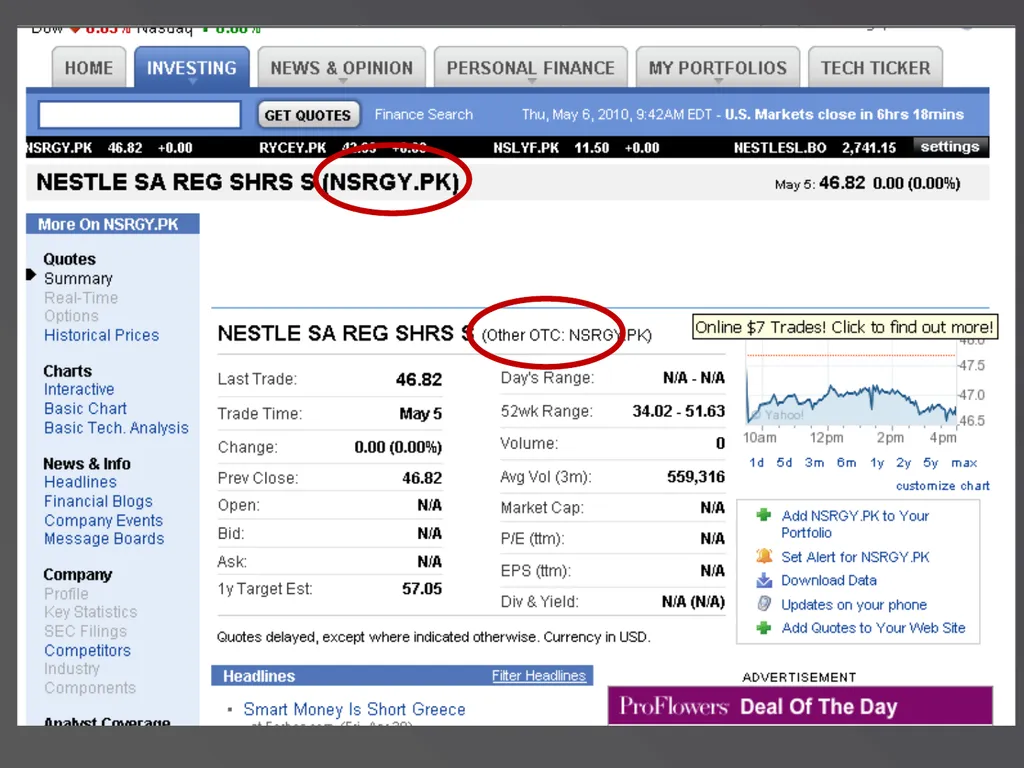
Task: Open Message Boards link
Action: pyautogui.click(x=104, y=539)
